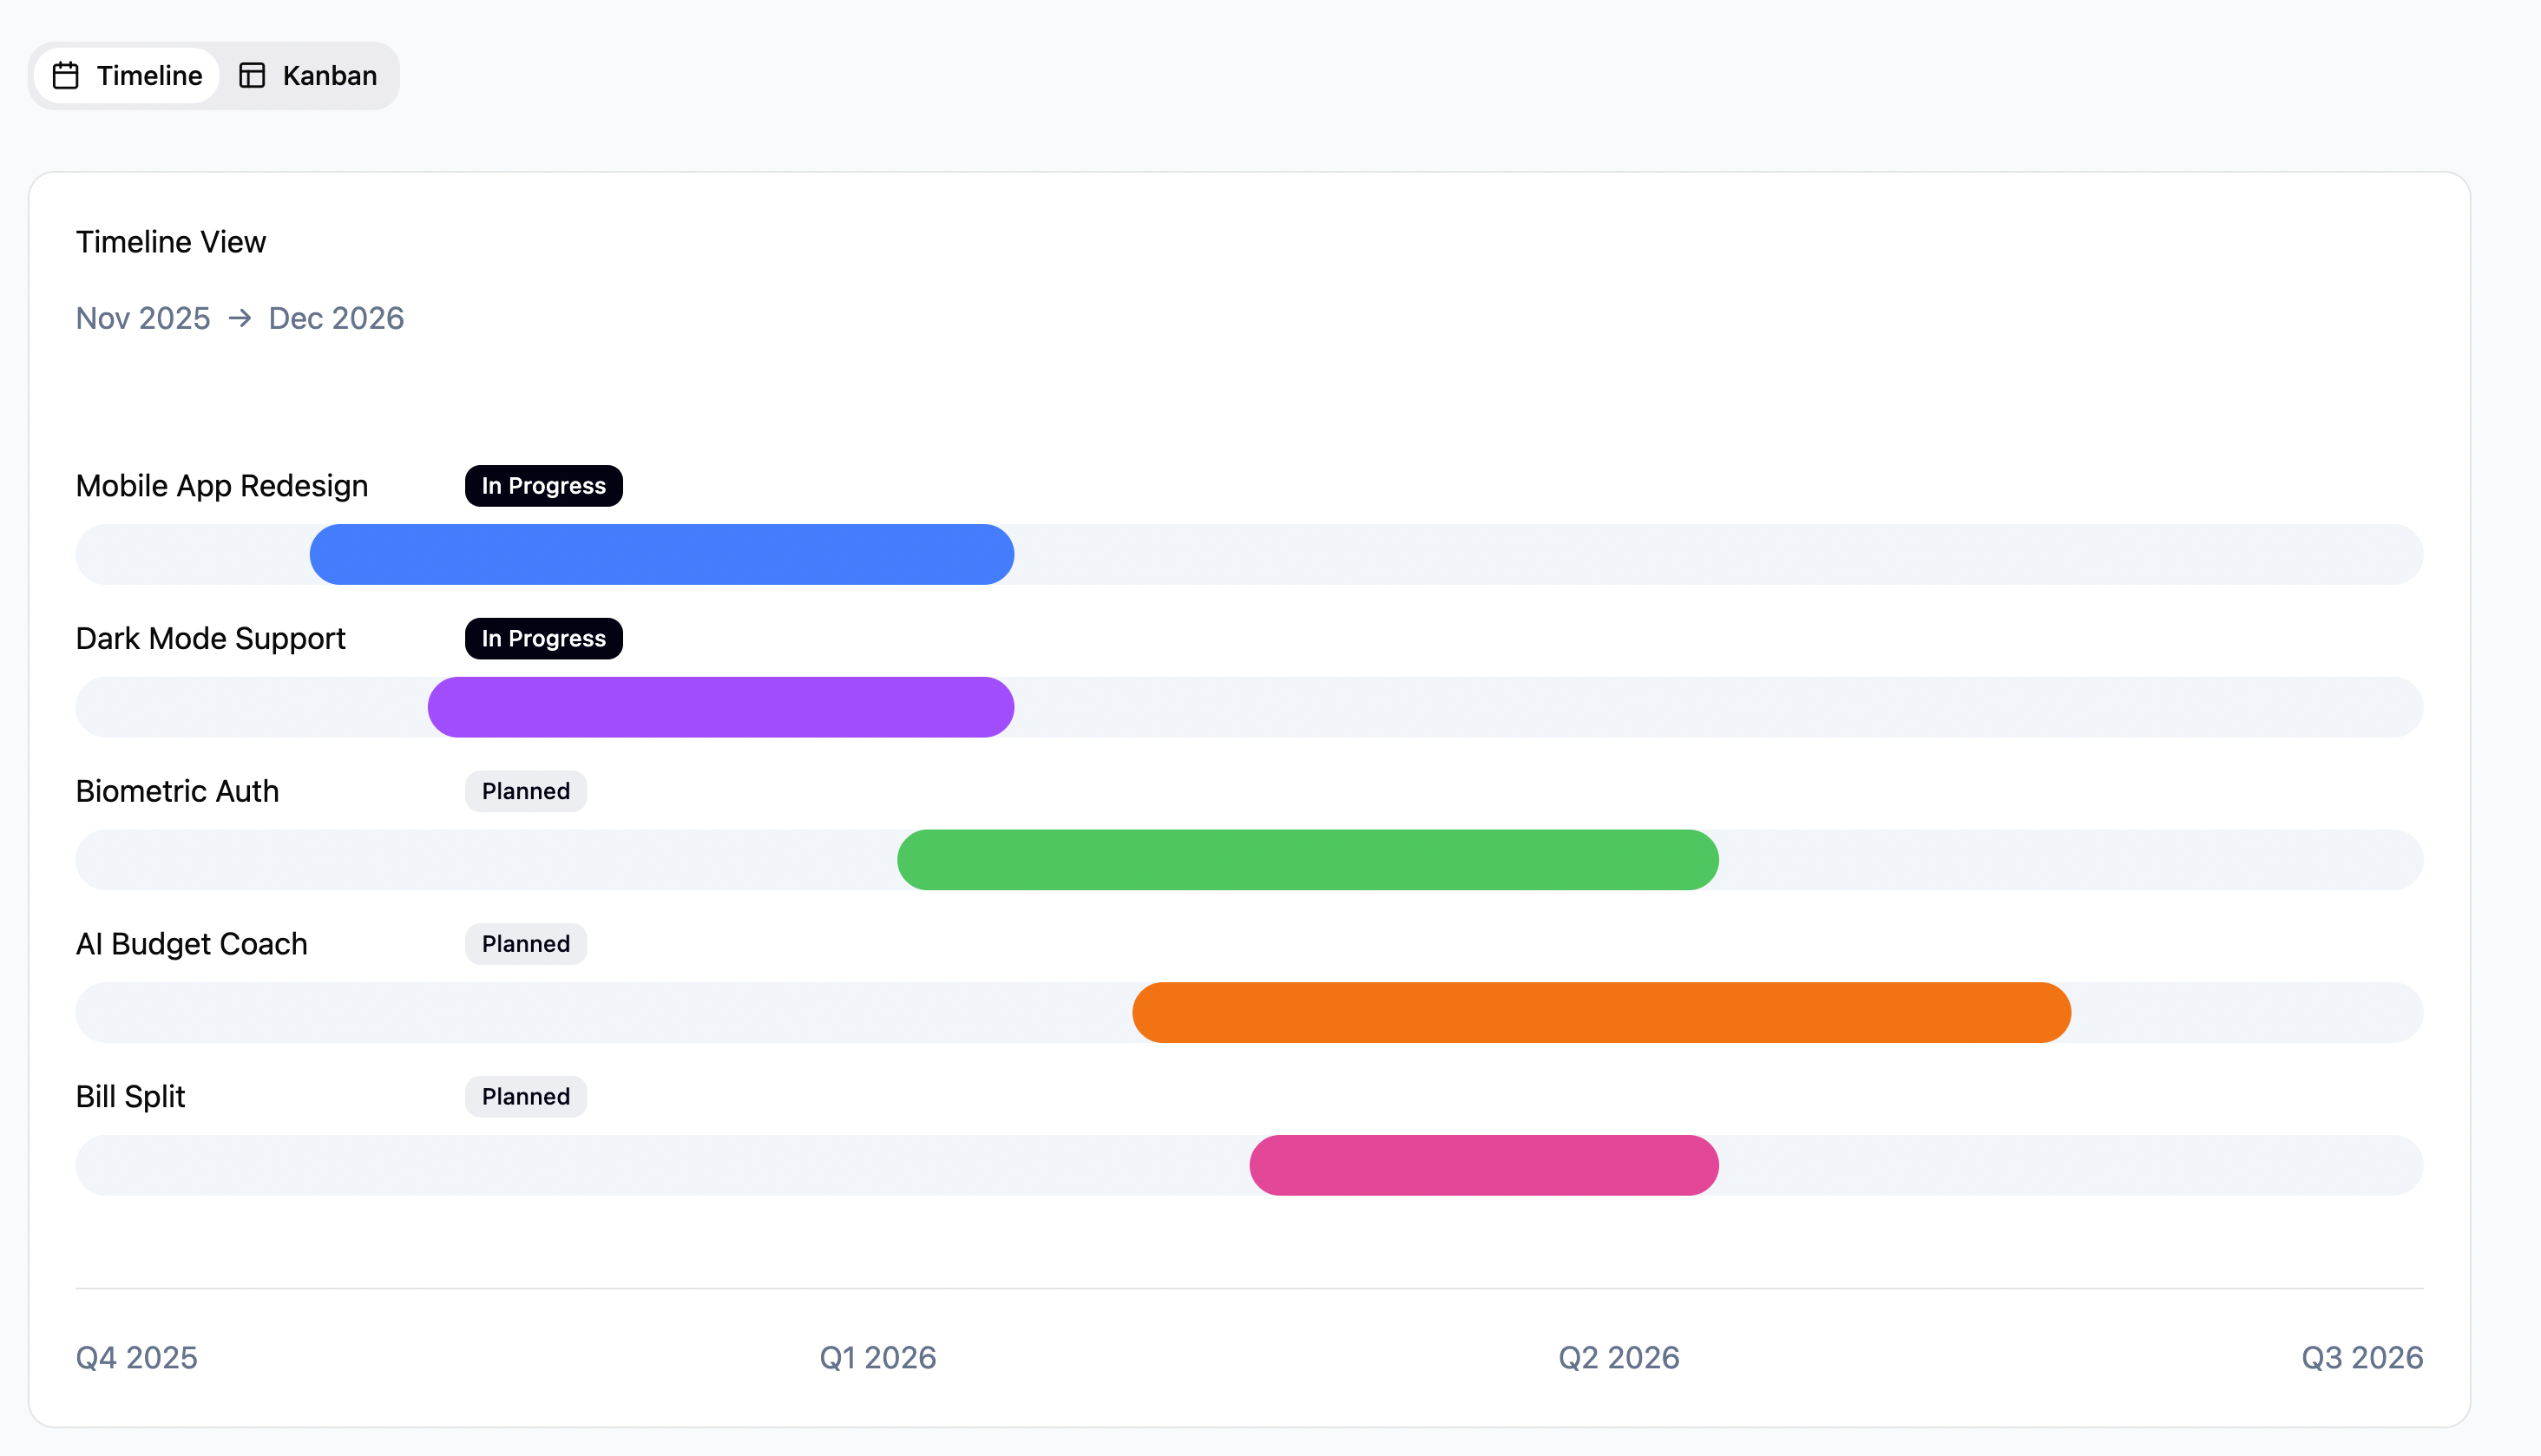Click Planned badge next to Bill Split
This screenshot has width=2541, height=1456.
[x=525, y=1096]
